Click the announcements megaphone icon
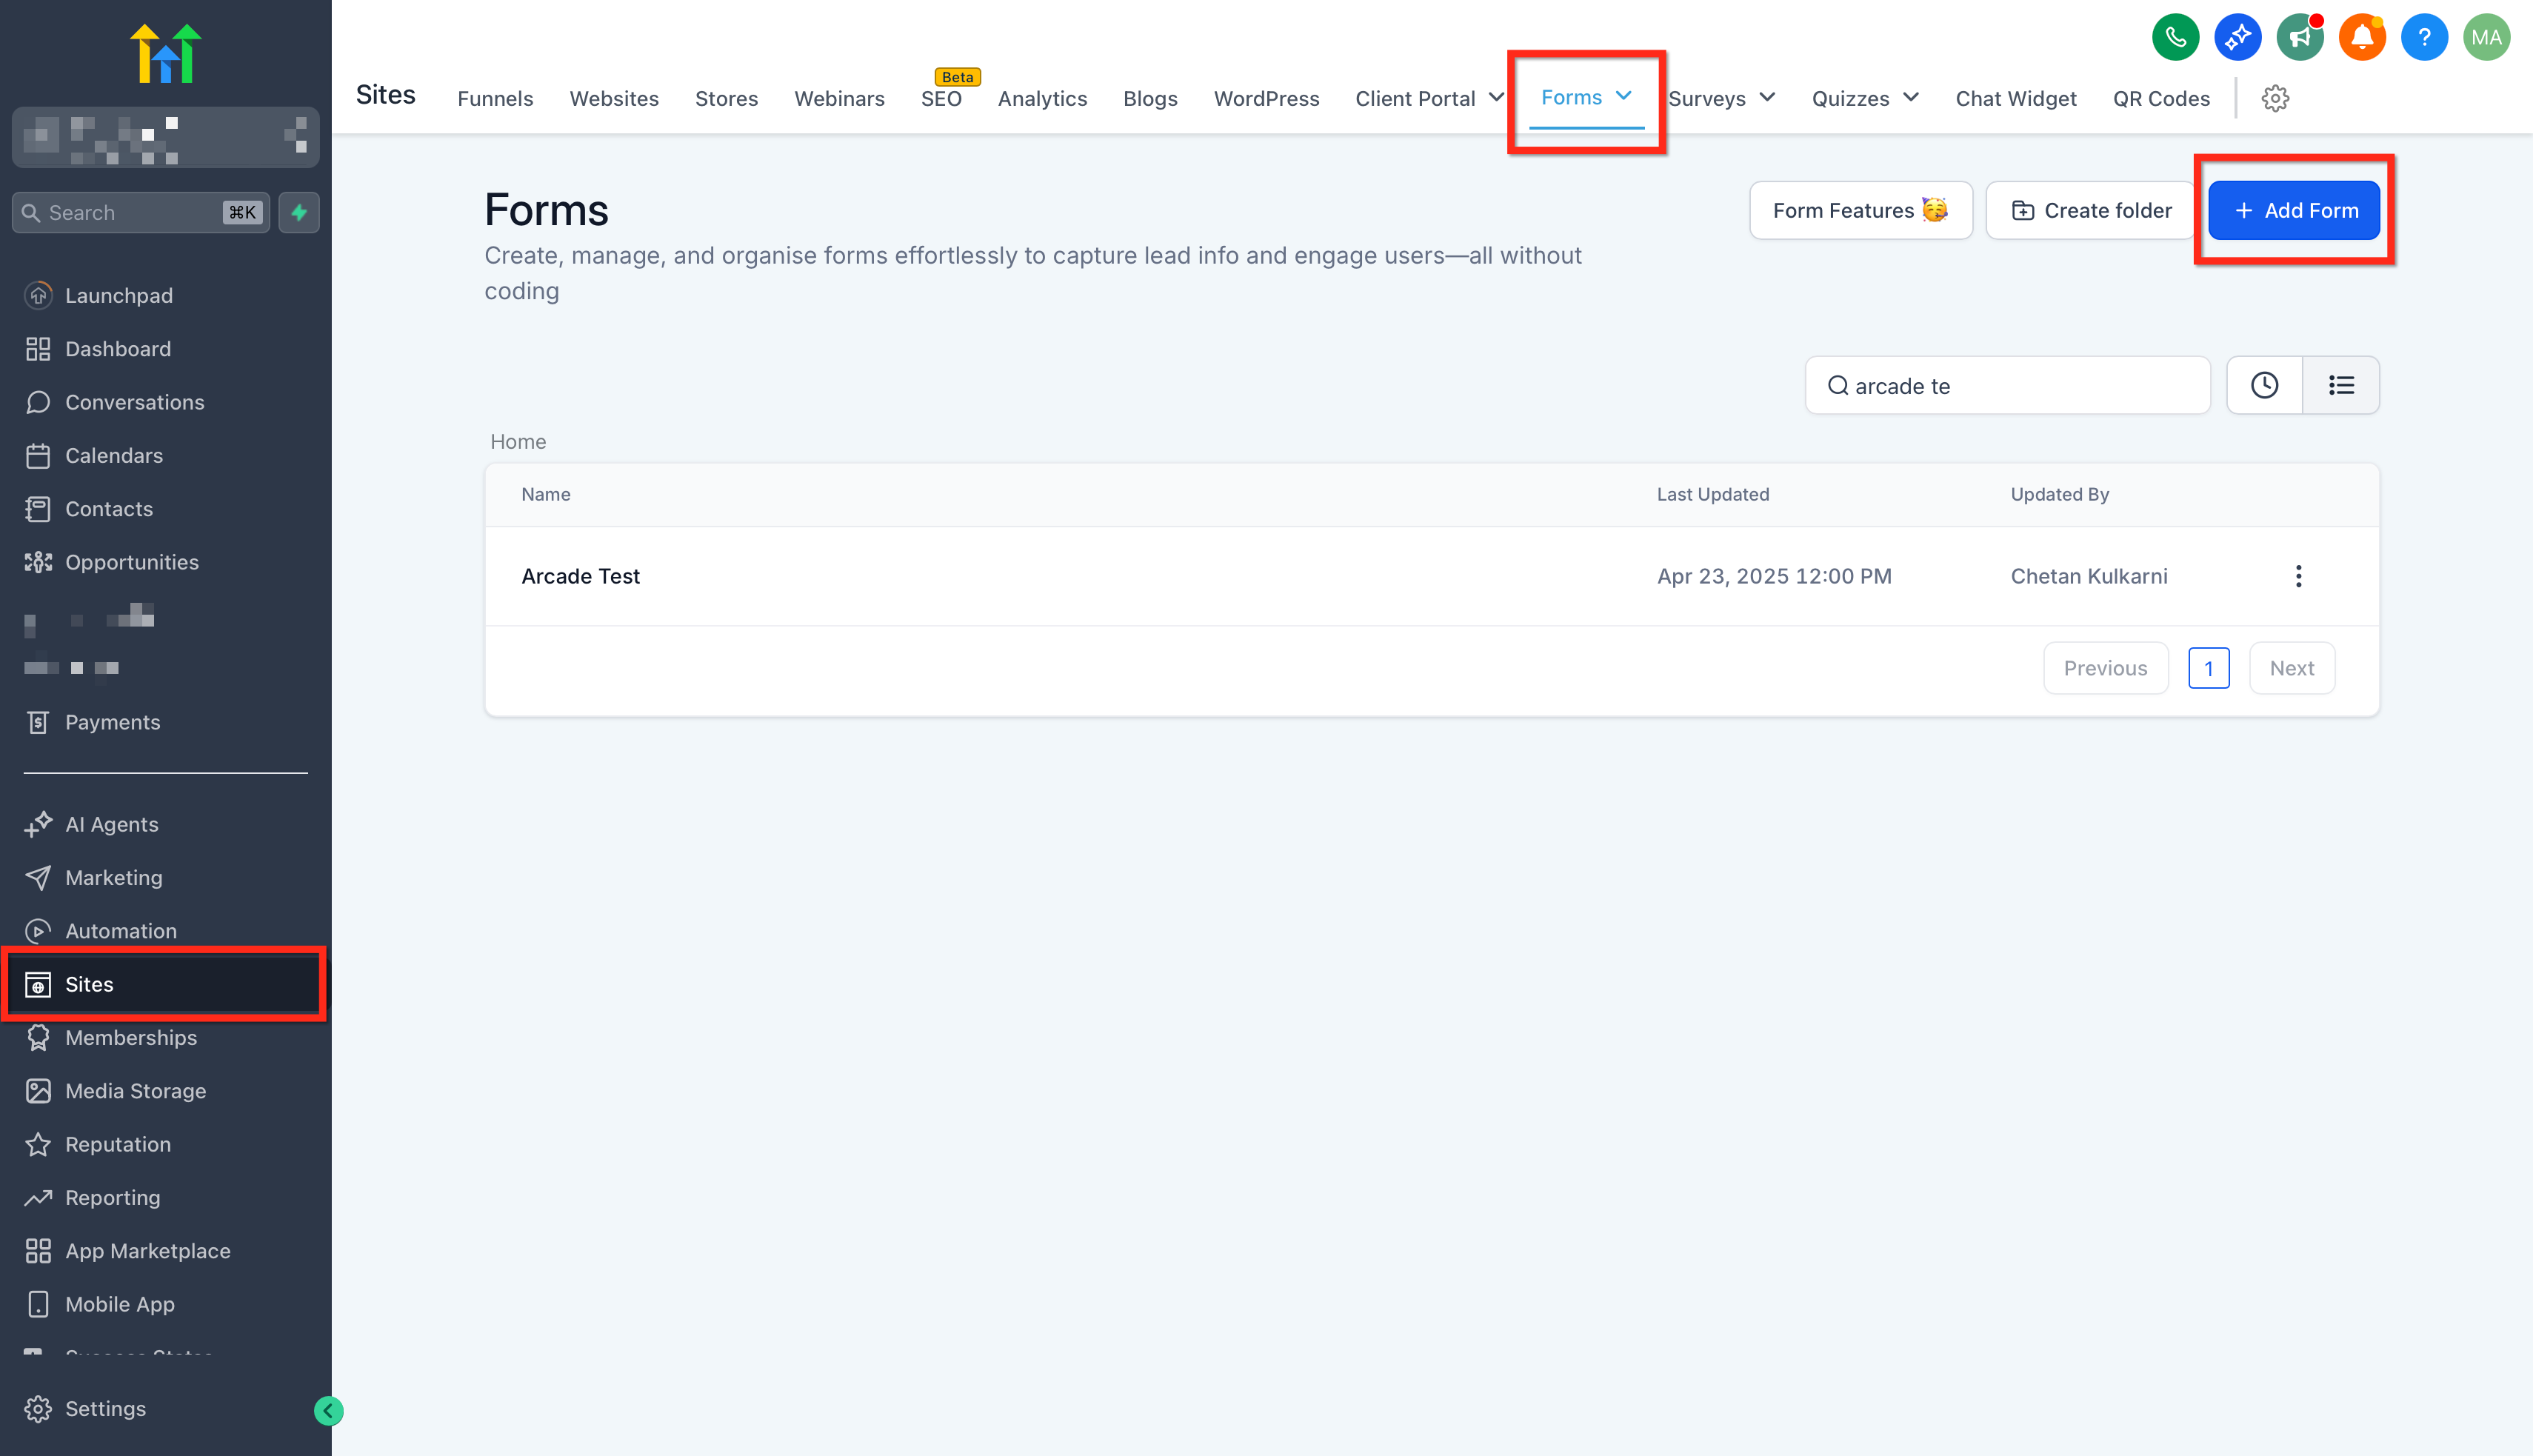2533x1456 pixels. [2299, 38]
